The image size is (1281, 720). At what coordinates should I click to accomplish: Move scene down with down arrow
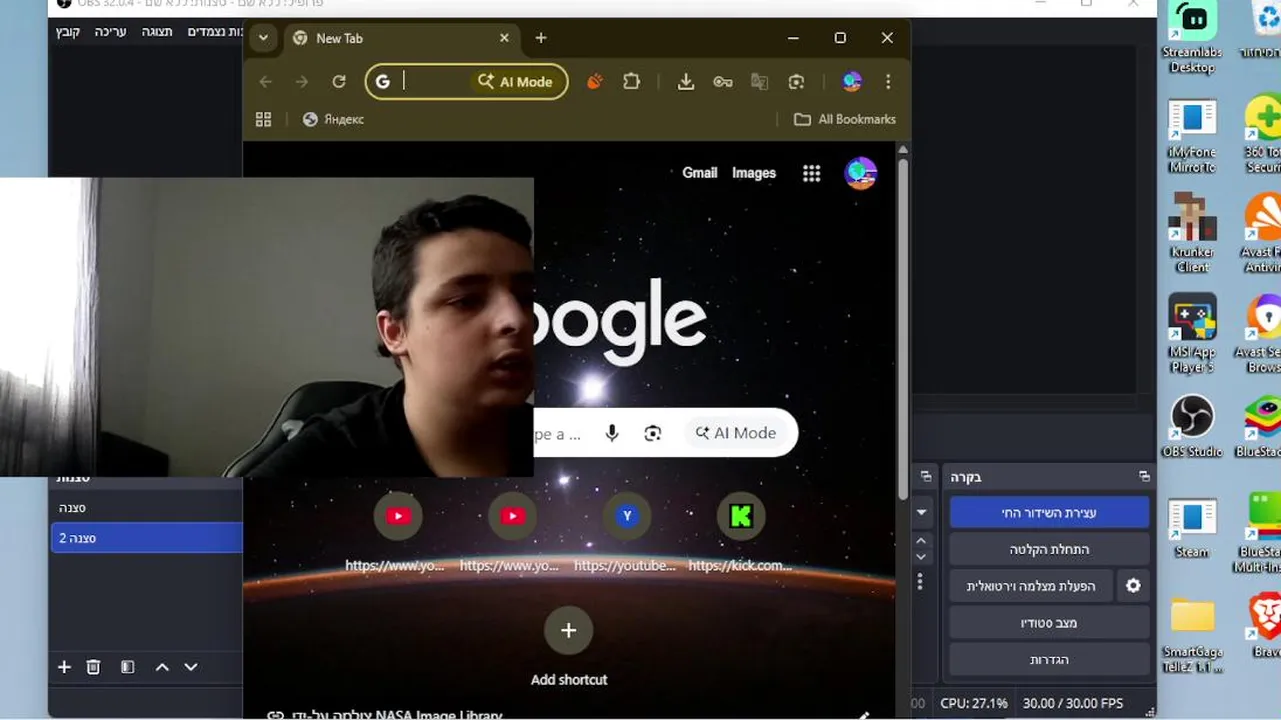point(191,667)
